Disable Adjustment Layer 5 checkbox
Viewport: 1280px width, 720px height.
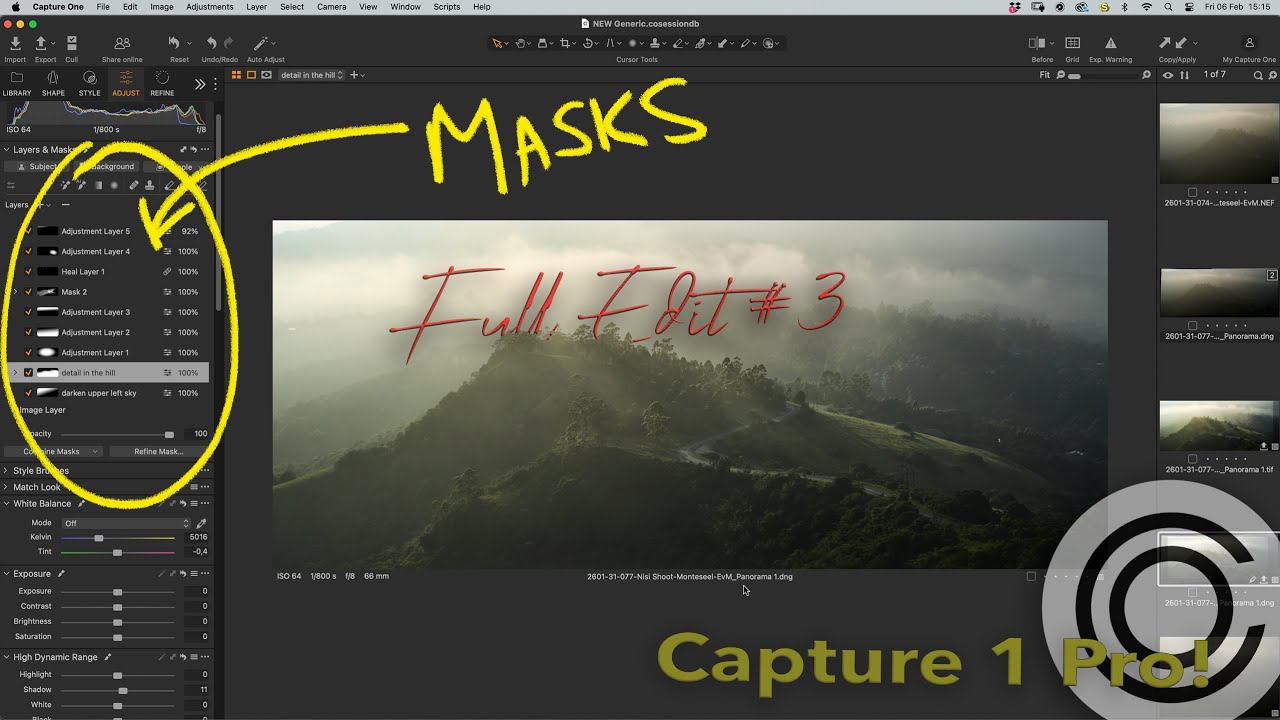(28, 231)
